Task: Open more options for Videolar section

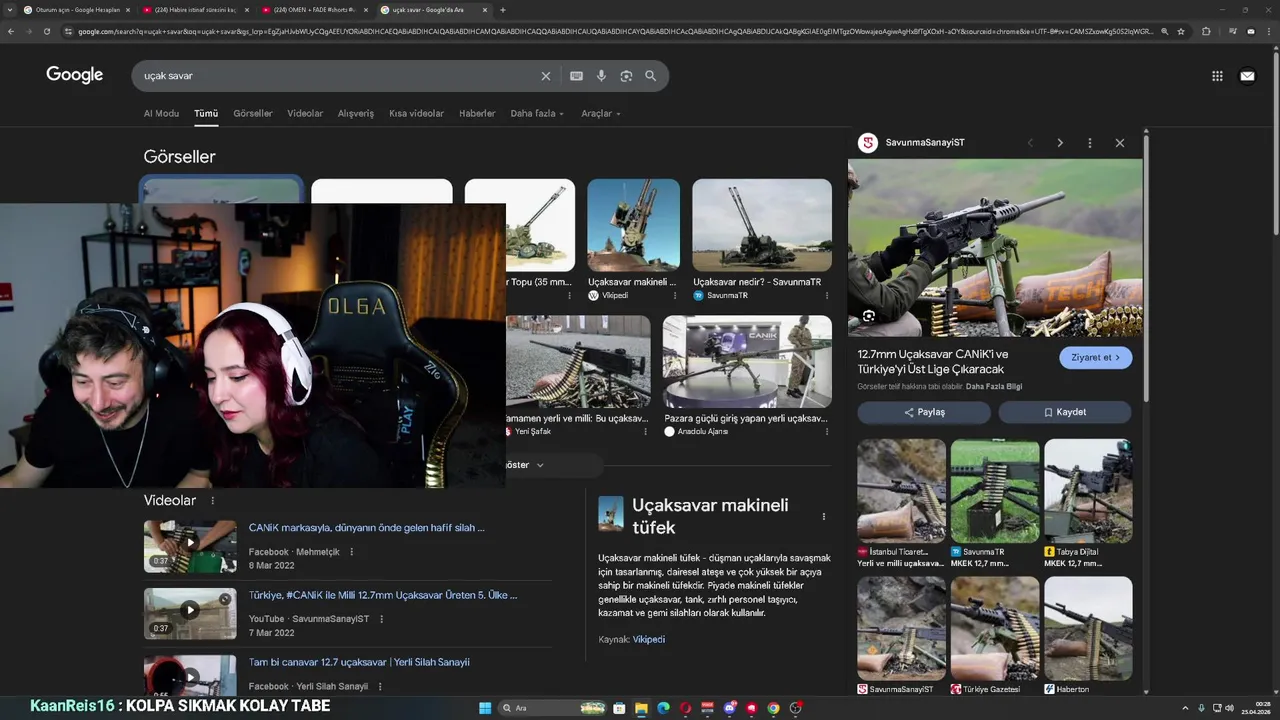Action: point(212,500)
